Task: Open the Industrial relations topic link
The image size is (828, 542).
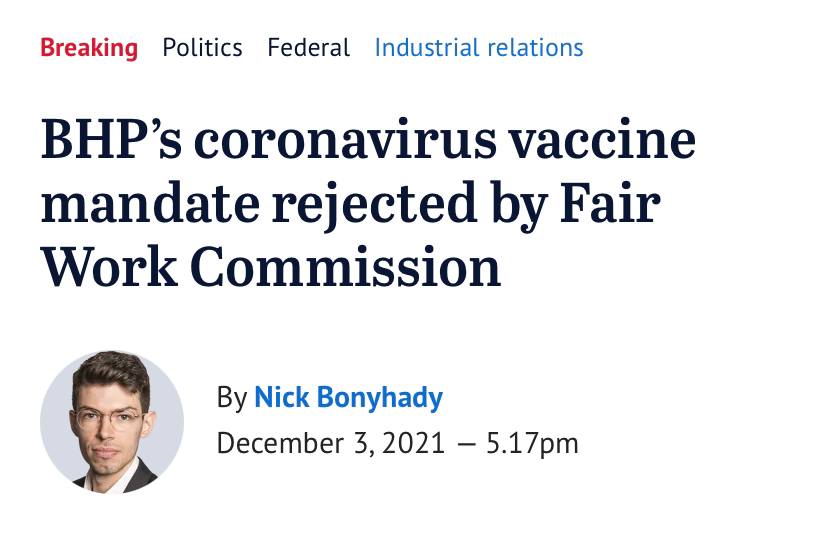Action: coord(479,48)
